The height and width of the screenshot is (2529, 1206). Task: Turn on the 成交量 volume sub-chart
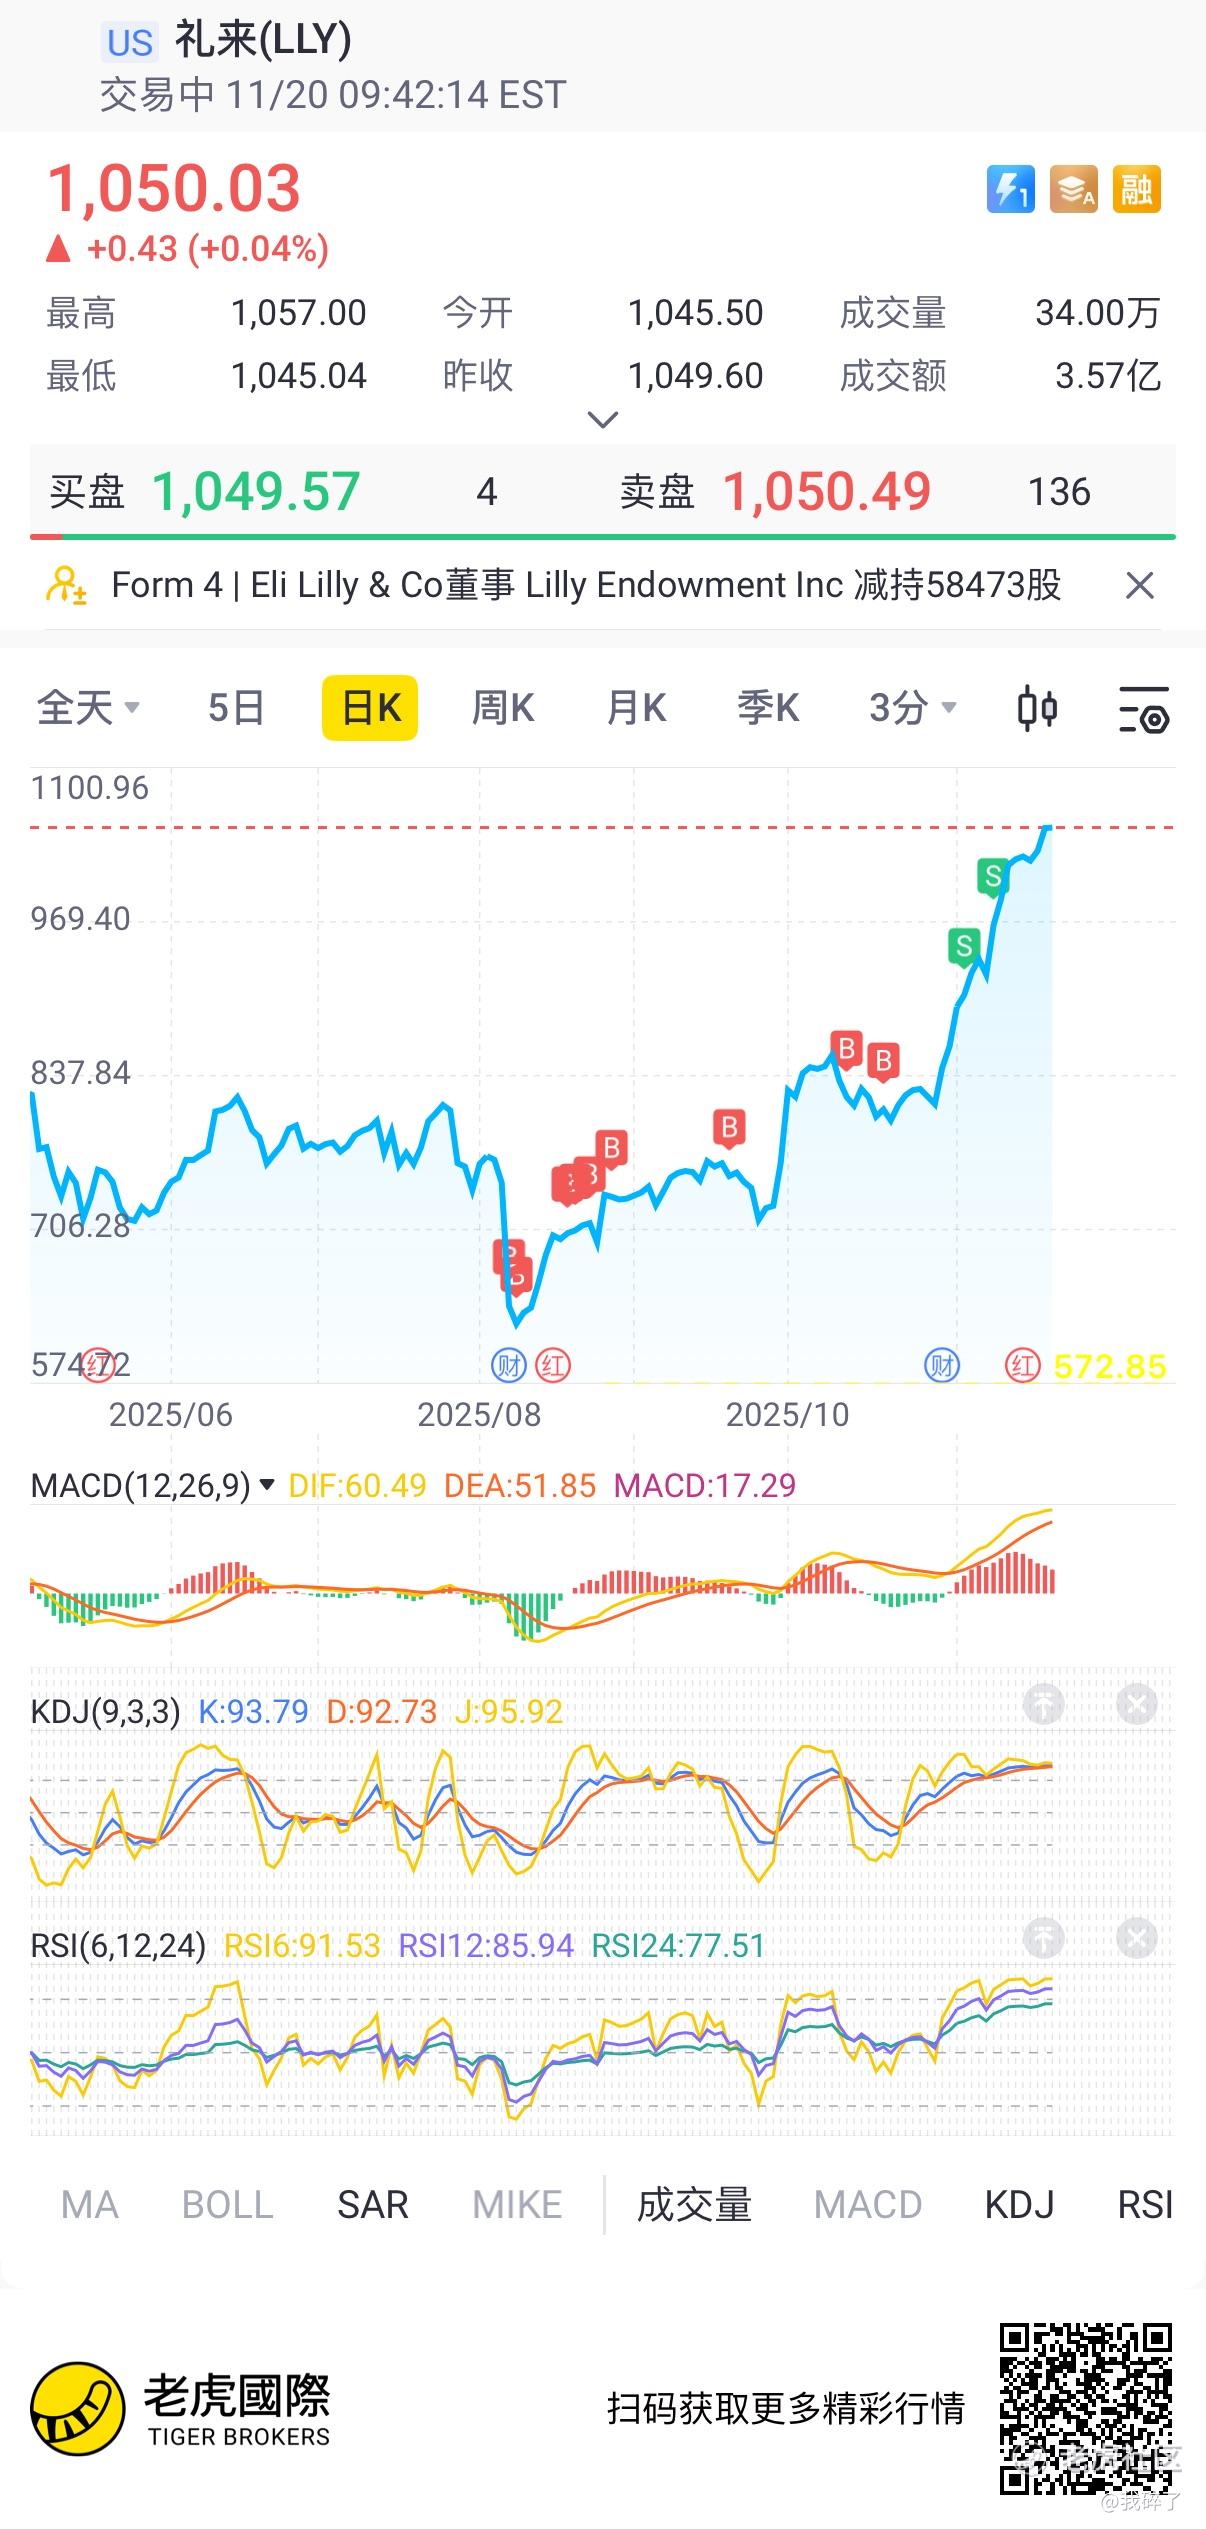click(694, 2204)
